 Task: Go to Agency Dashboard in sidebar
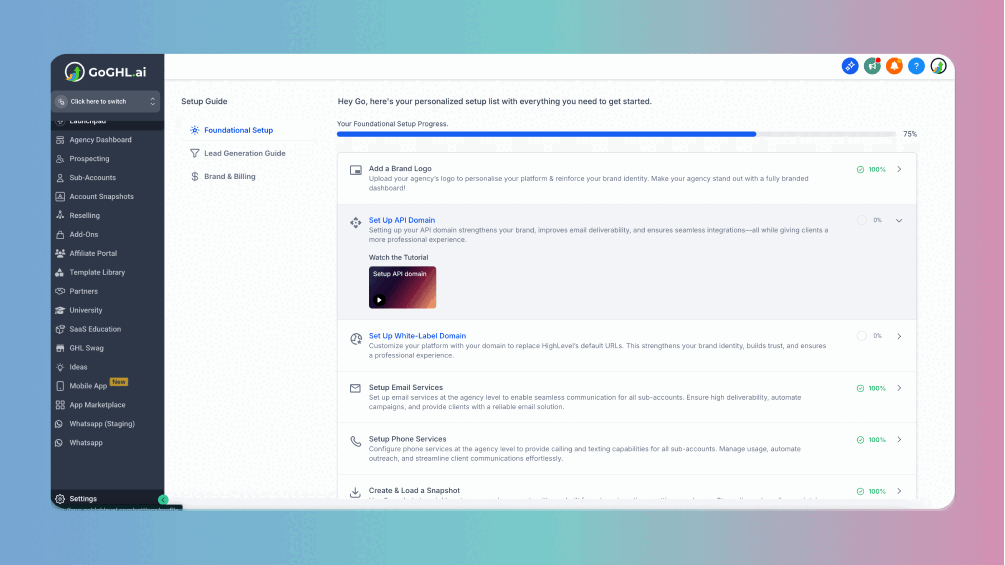pyautogui.click(x=100, y=140)
